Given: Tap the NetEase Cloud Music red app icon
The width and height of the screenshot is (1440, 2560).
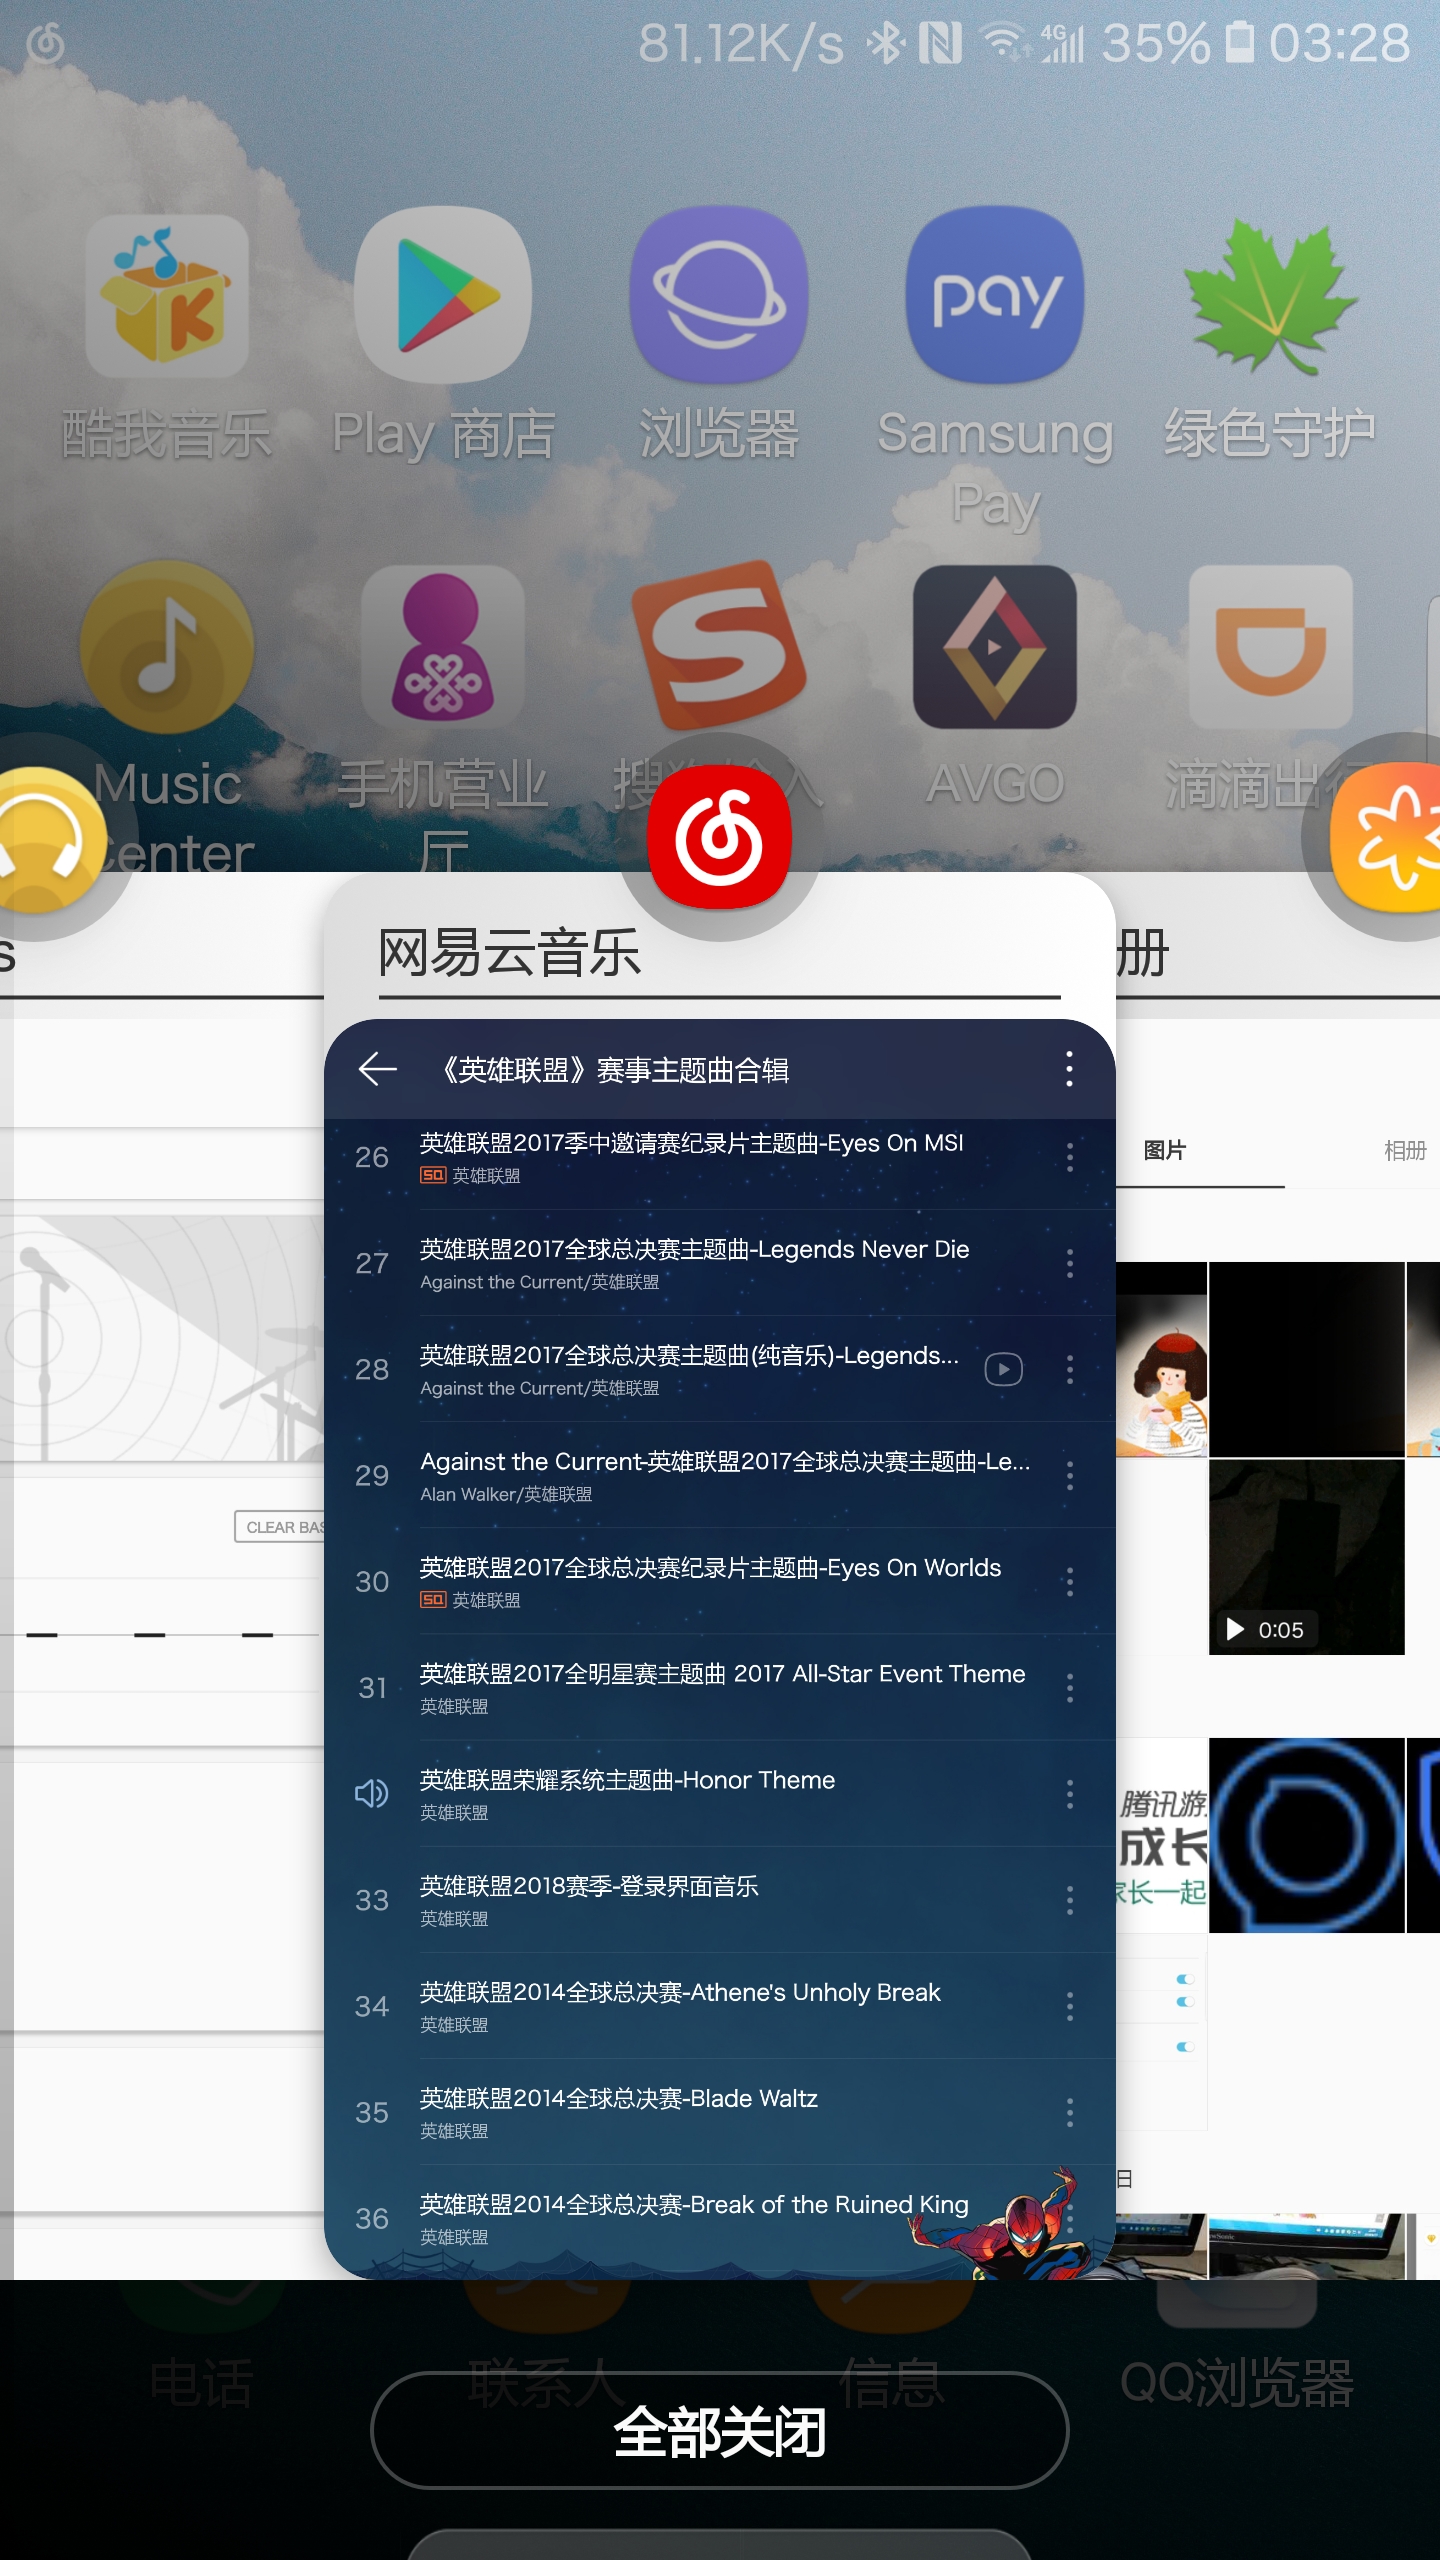Looking at the screenshot, I should point(719,836).
